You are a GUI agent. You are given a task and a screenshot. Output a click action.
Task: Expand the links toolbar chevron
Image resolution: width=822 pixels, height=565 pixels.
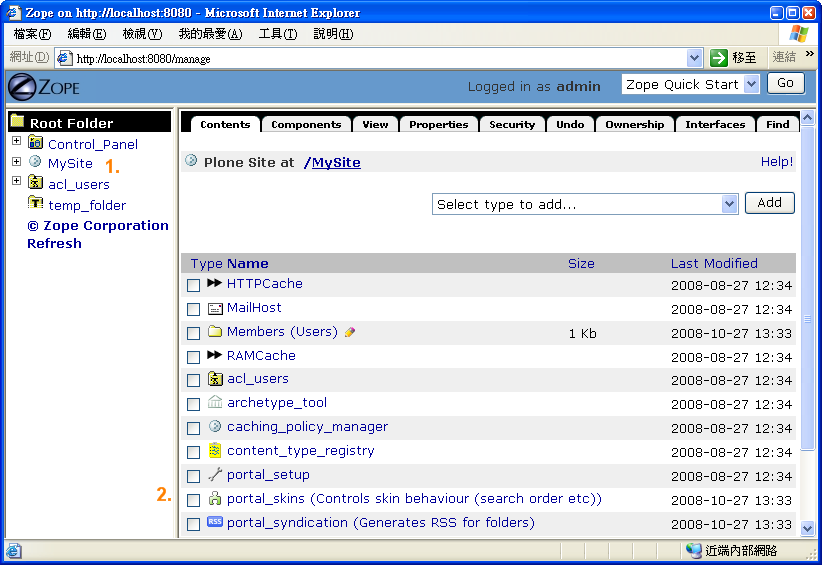pyautogui.click(x=809, y=53)
